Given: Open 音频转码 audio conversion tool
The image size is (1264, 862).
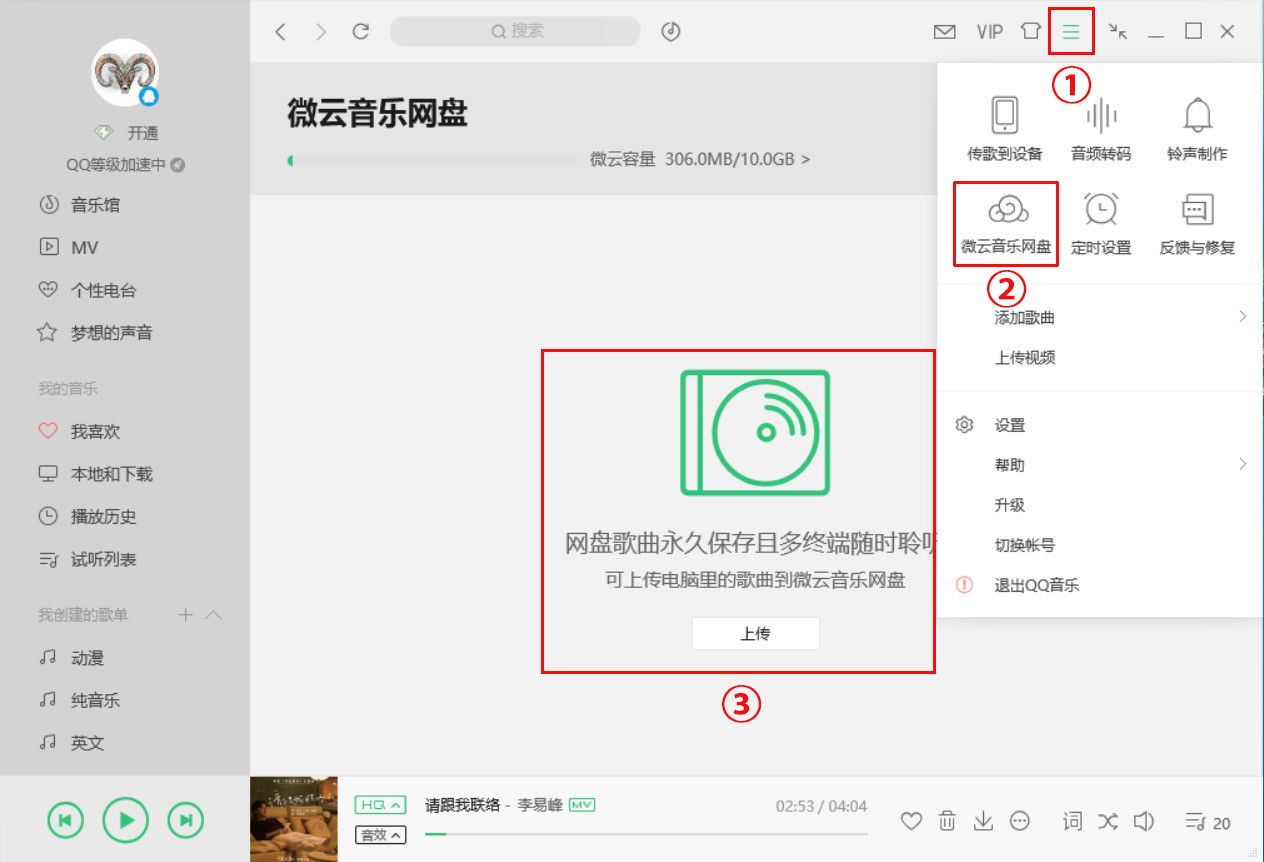Looking at the screenshot, I should click(x=1101, y=128).
